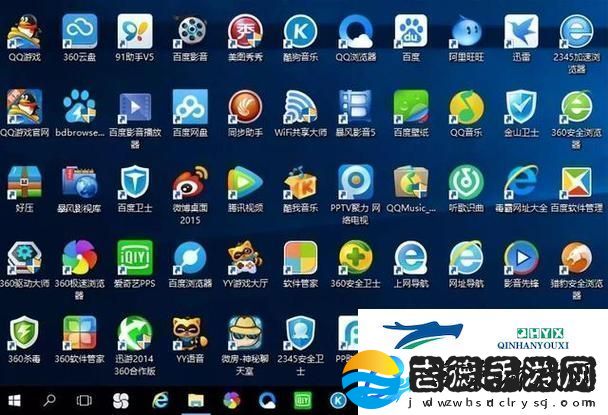Click the taskbar search magnifier
The image size is (608, 415).
[x=49, y=401]
